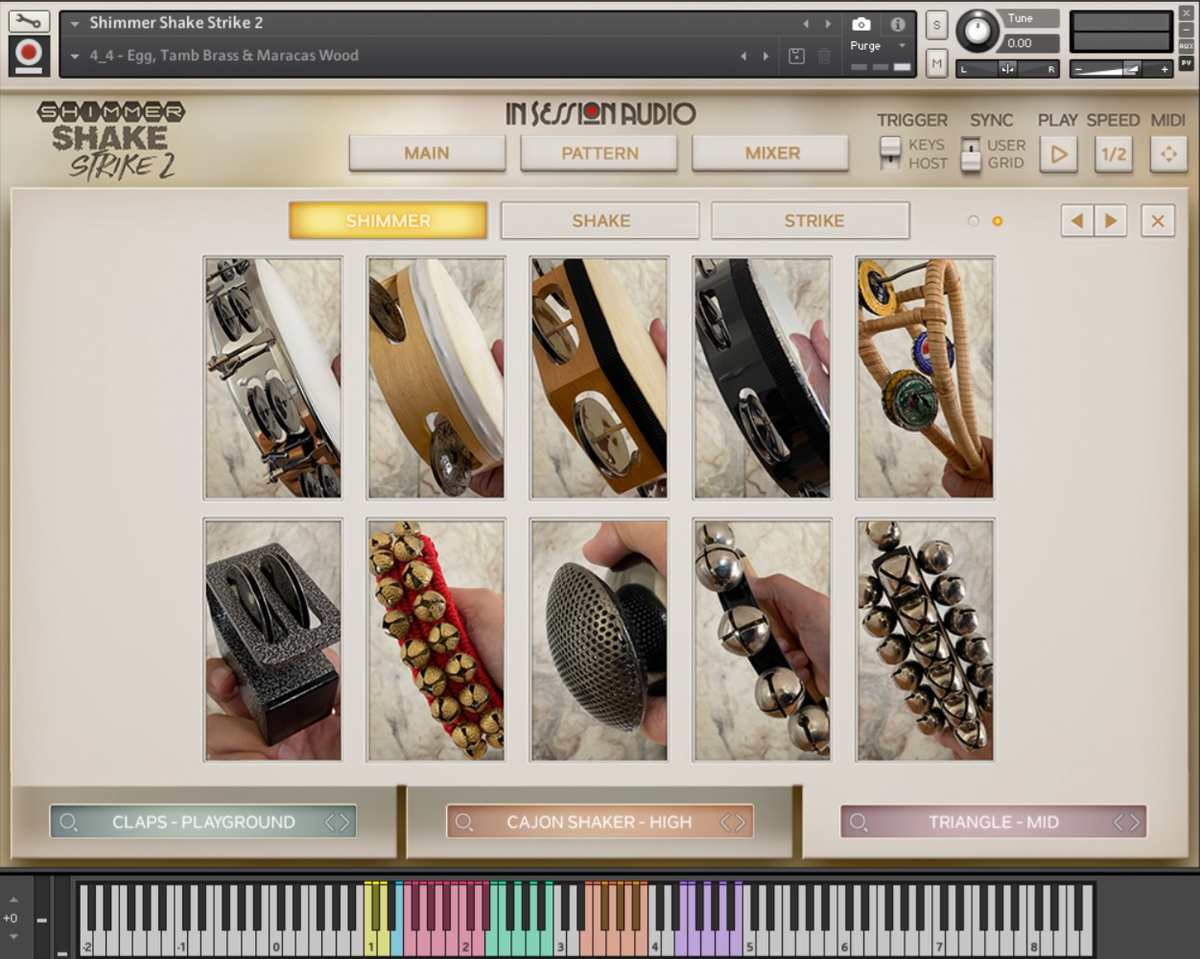The height and width of the screenshot is (959, 1200).
Task: Switch to the PATTERN tab
Action: click(x=599, y=153)
